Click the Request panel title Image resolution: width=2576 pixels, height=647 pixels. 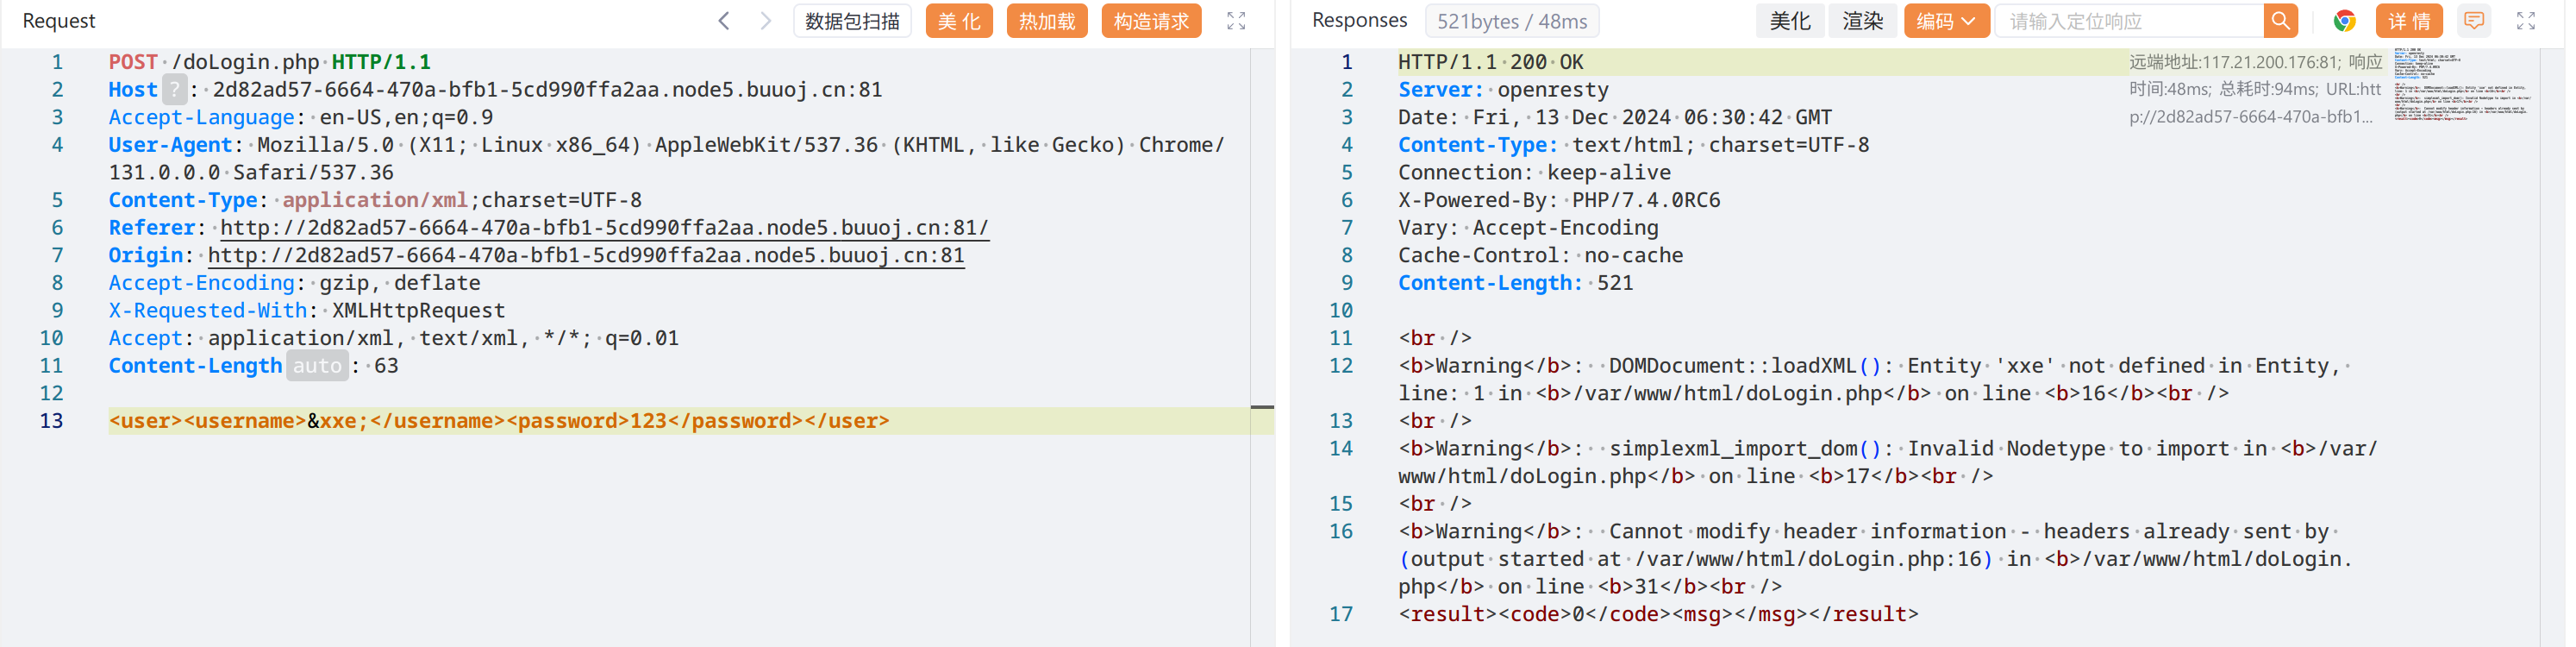(59, 21)
